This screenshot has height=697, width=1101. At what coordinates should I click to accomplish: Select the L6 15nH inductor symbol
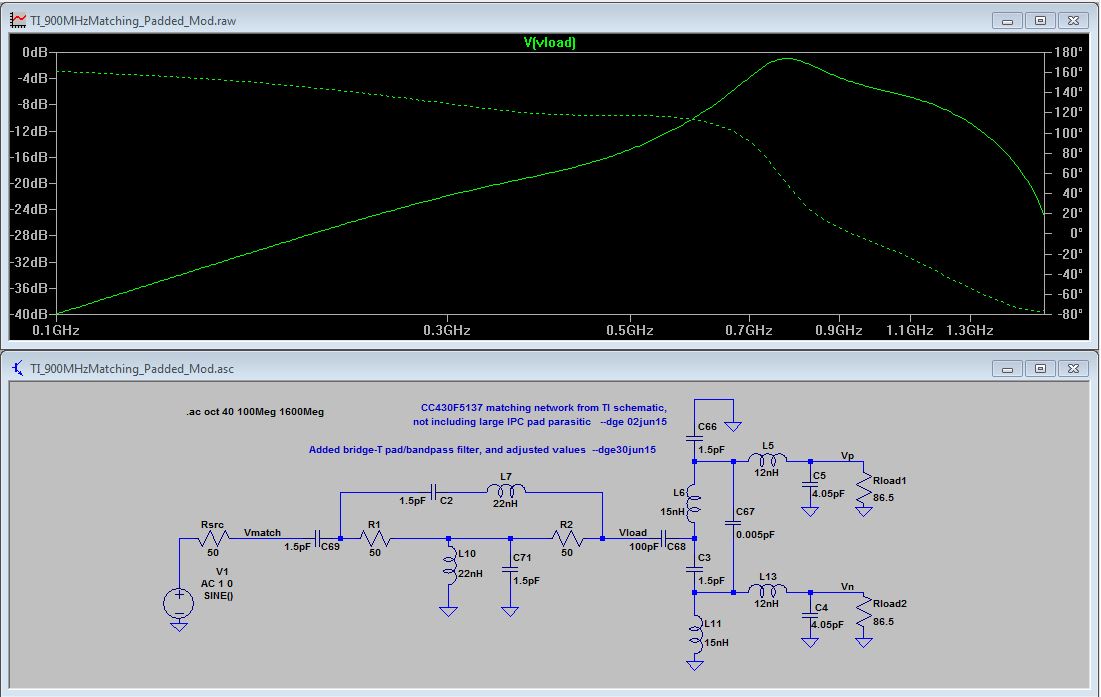[694, 503]
